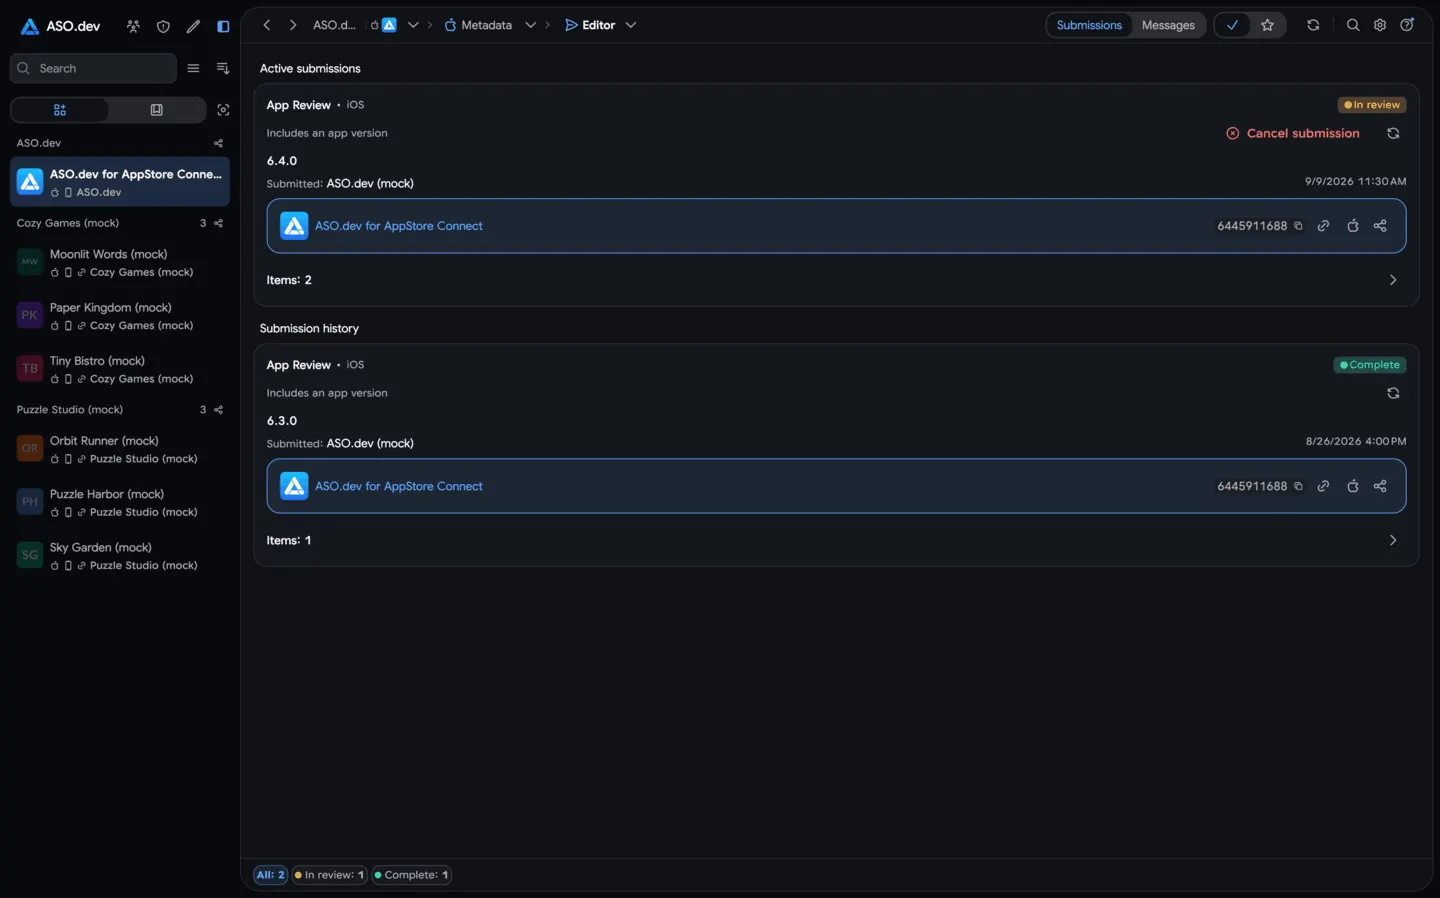Open ASO.dev for AppStore Connect link in 6.3.0 submission

(x=398, y=486)
